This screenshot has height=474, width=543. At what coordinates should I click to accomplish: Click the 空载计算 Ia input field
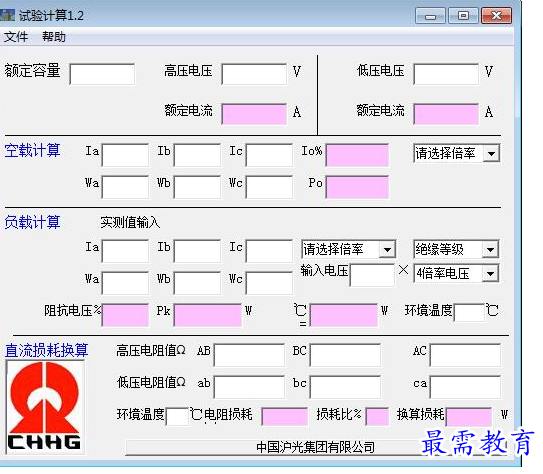click(125, 155)
